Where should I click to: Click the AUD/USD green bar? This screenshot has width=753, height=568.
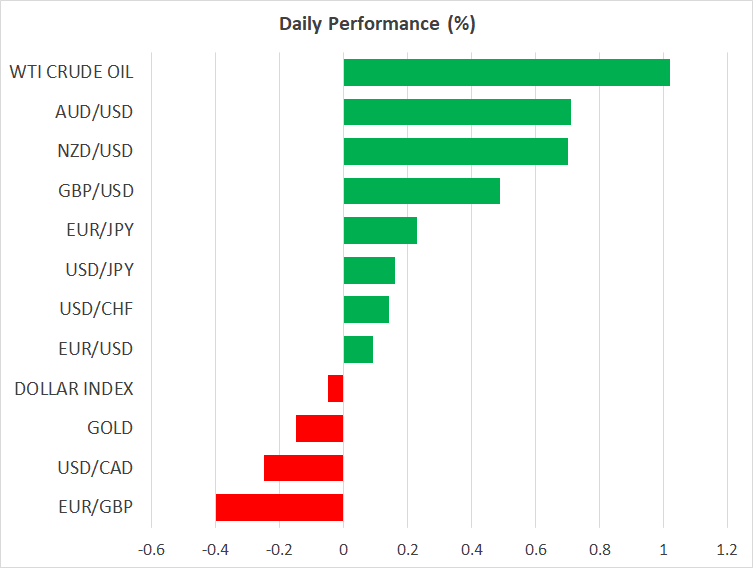457,112
